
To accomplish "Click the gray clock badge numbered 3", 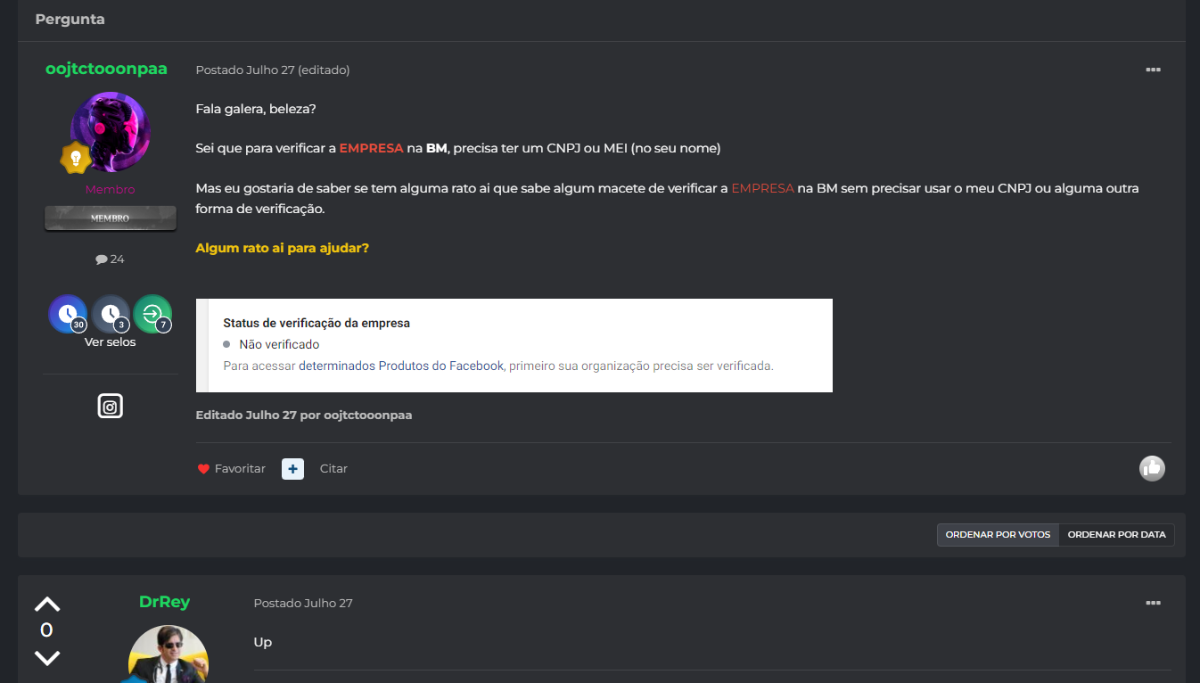I will (110, 314).
